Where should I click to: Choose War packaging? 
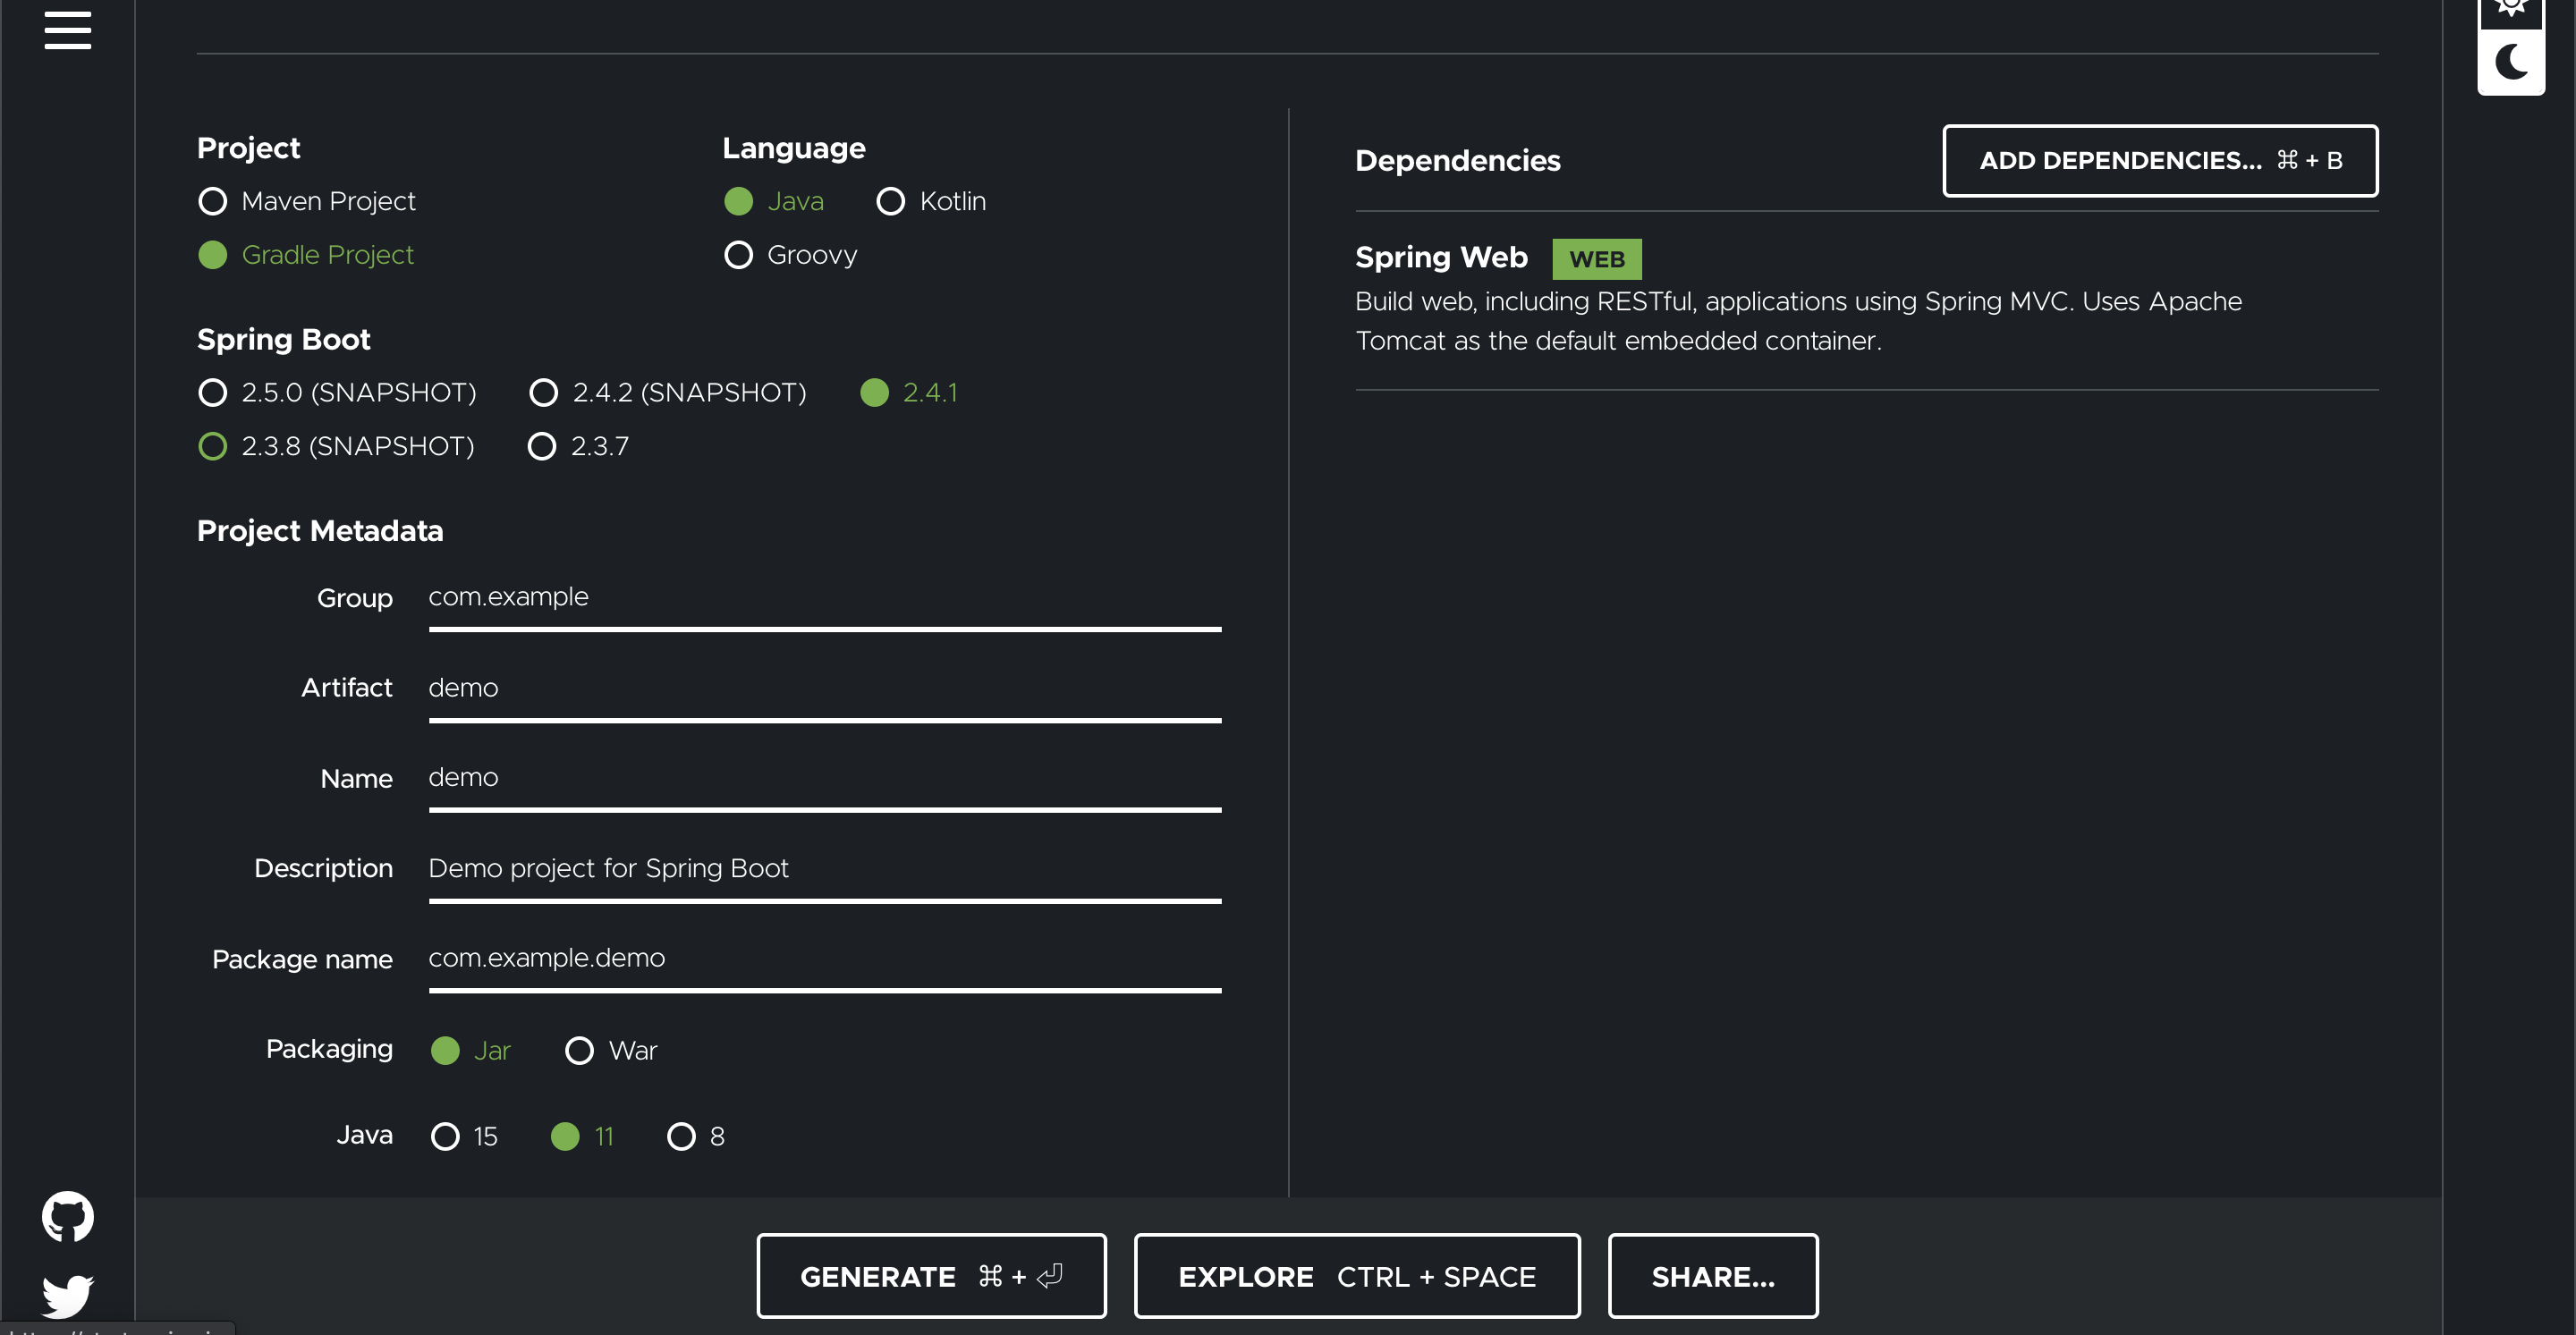point(579,1050)
